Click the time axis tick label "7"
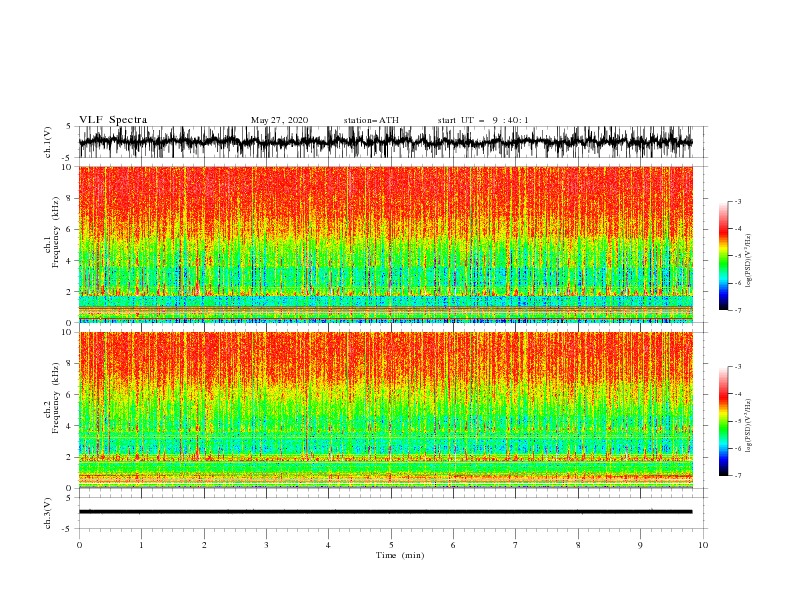792x612 pixels. (x=516, y=545)
